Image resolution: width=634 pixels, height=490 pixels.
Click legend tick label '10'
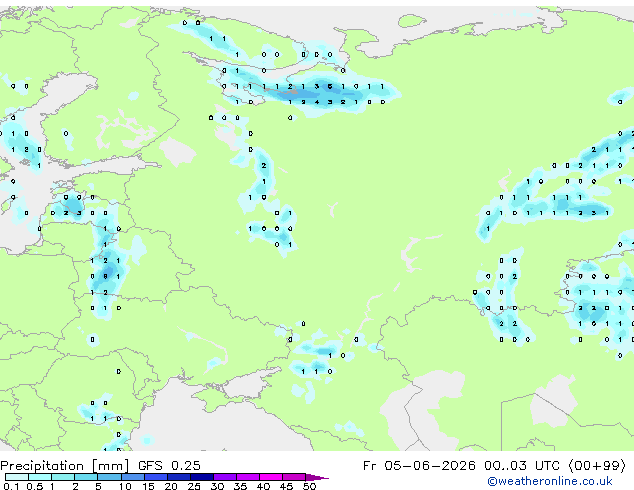(x=125, y=486)
